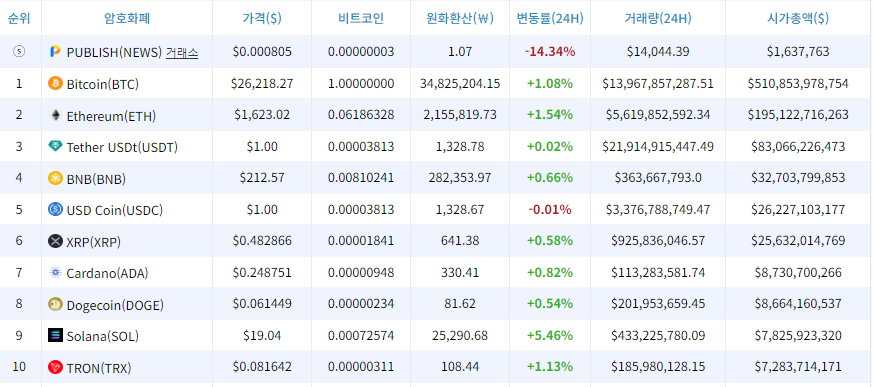This screenshot has height=387, width=874.
Task: Click the XRP black logo icon
Action: (x=55, y=241)
